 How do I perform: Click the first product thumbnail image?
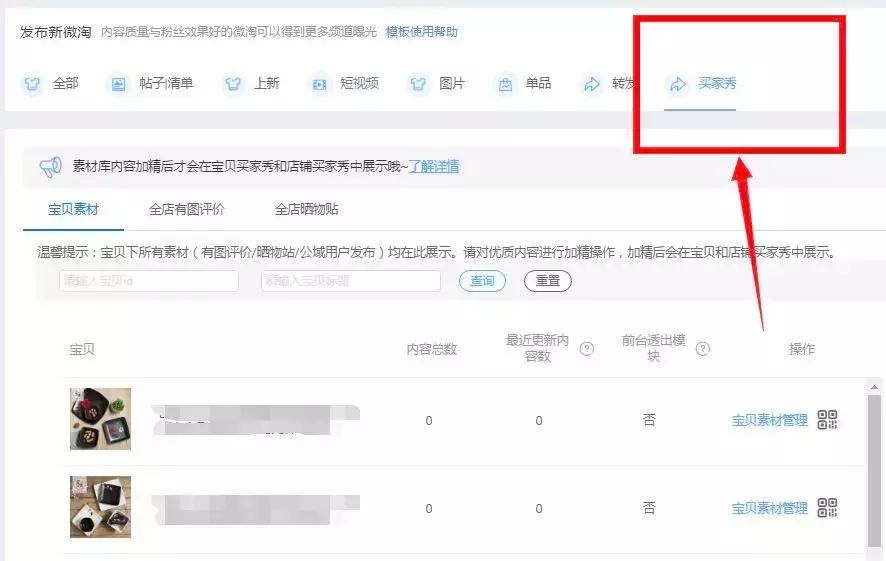(x=101, y=419)
